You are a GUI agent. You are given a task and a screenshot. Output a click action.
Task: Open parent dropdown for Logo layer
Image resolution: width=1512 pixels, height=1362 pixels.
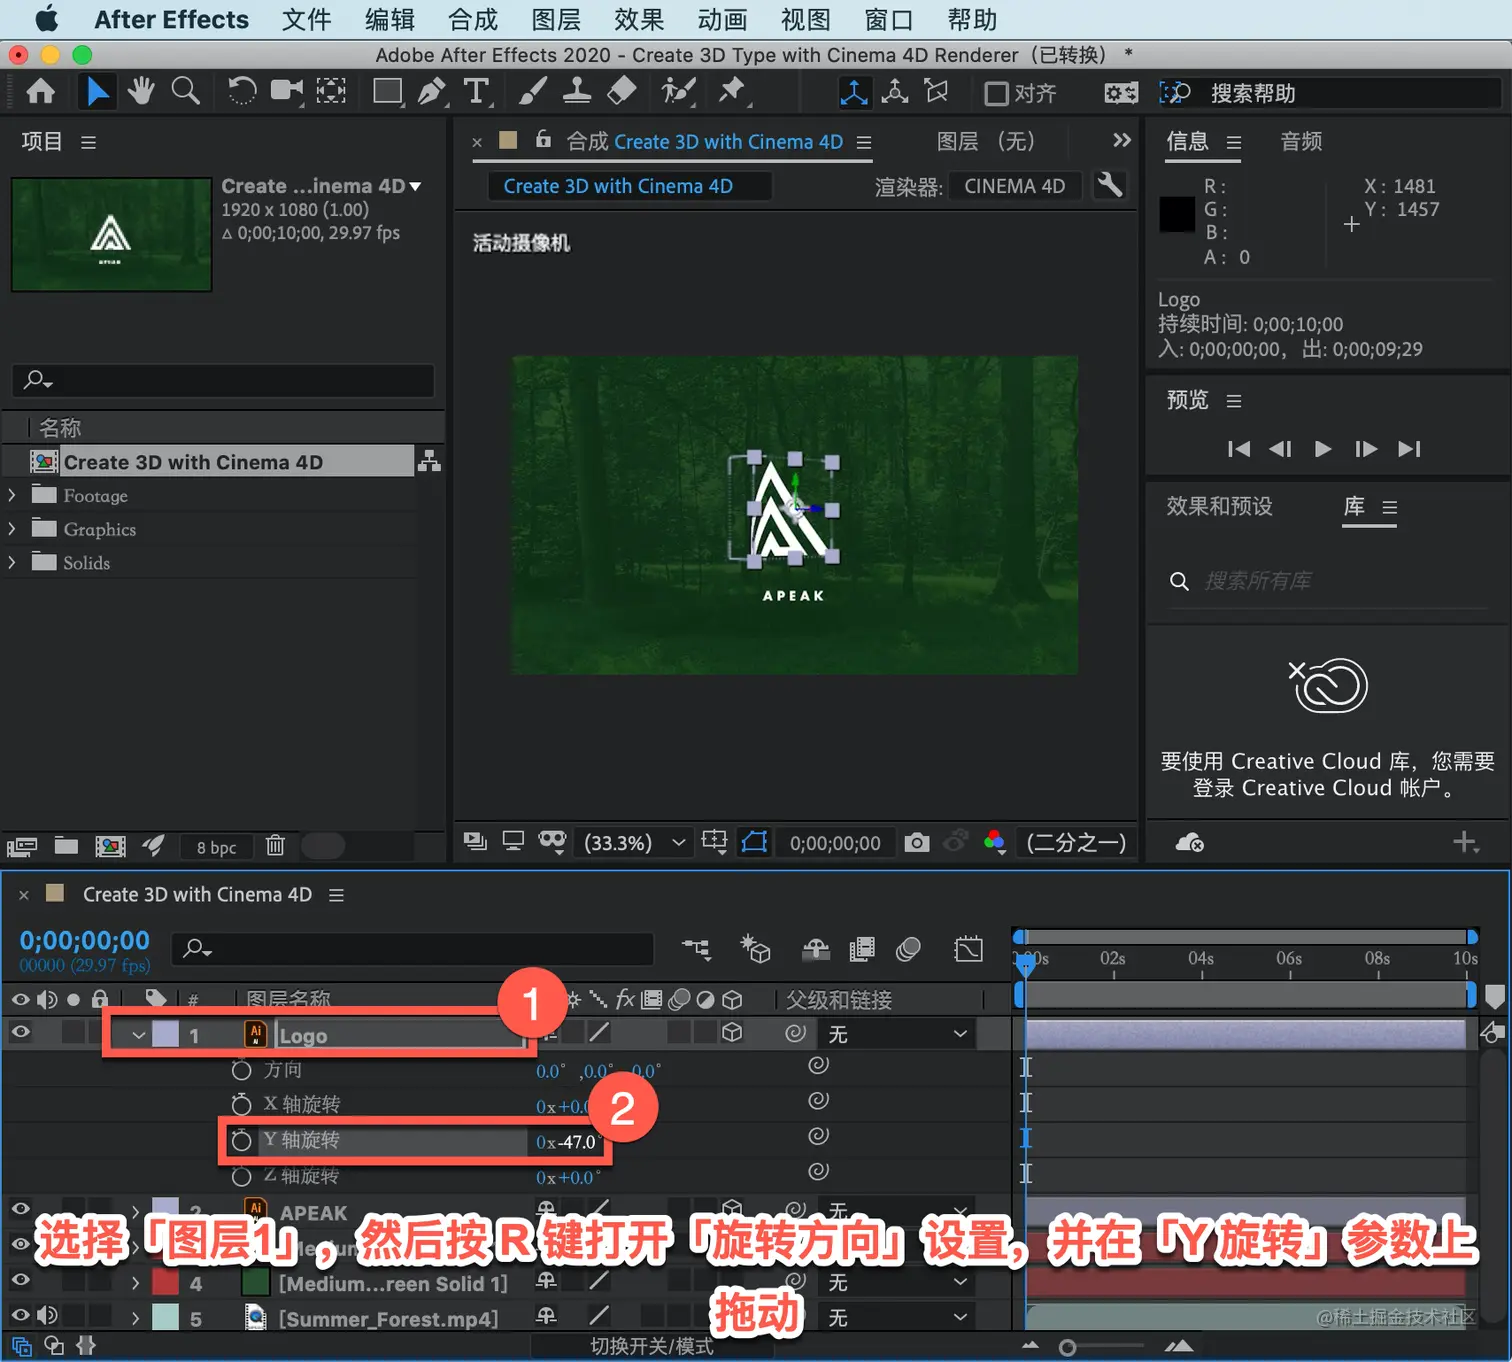pyautogui.click(x=897, y=1034)
